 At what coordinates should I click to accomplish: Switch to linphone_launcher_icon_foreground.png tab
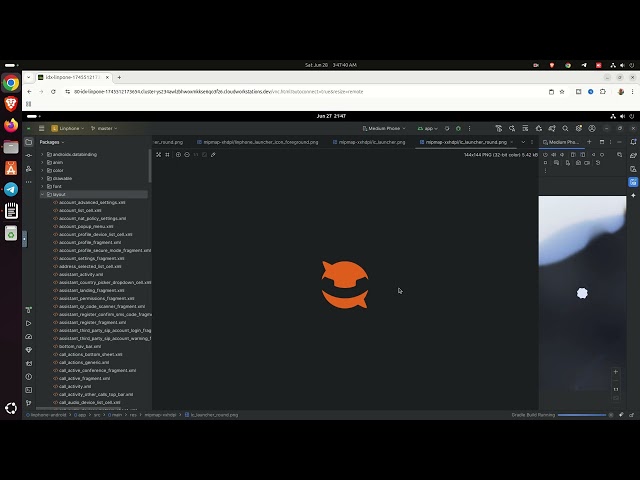pos(258,142)
